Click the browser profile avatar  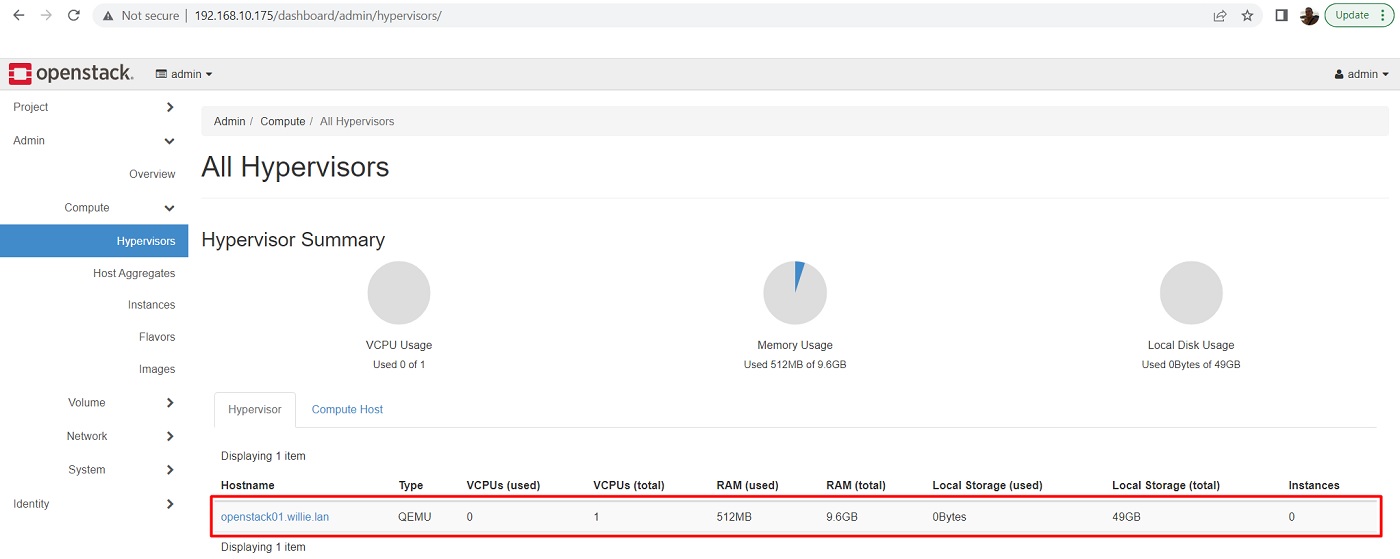pyautogui.click(x=1309, y=16)
